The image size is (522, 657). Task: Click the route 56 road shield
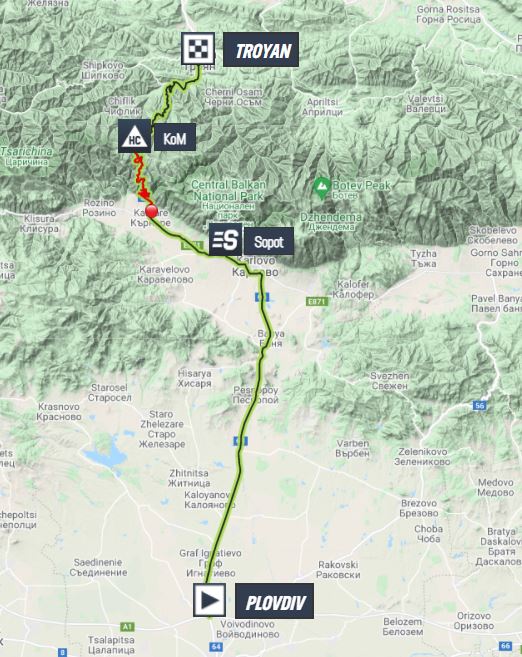click(x=479, y=405)
